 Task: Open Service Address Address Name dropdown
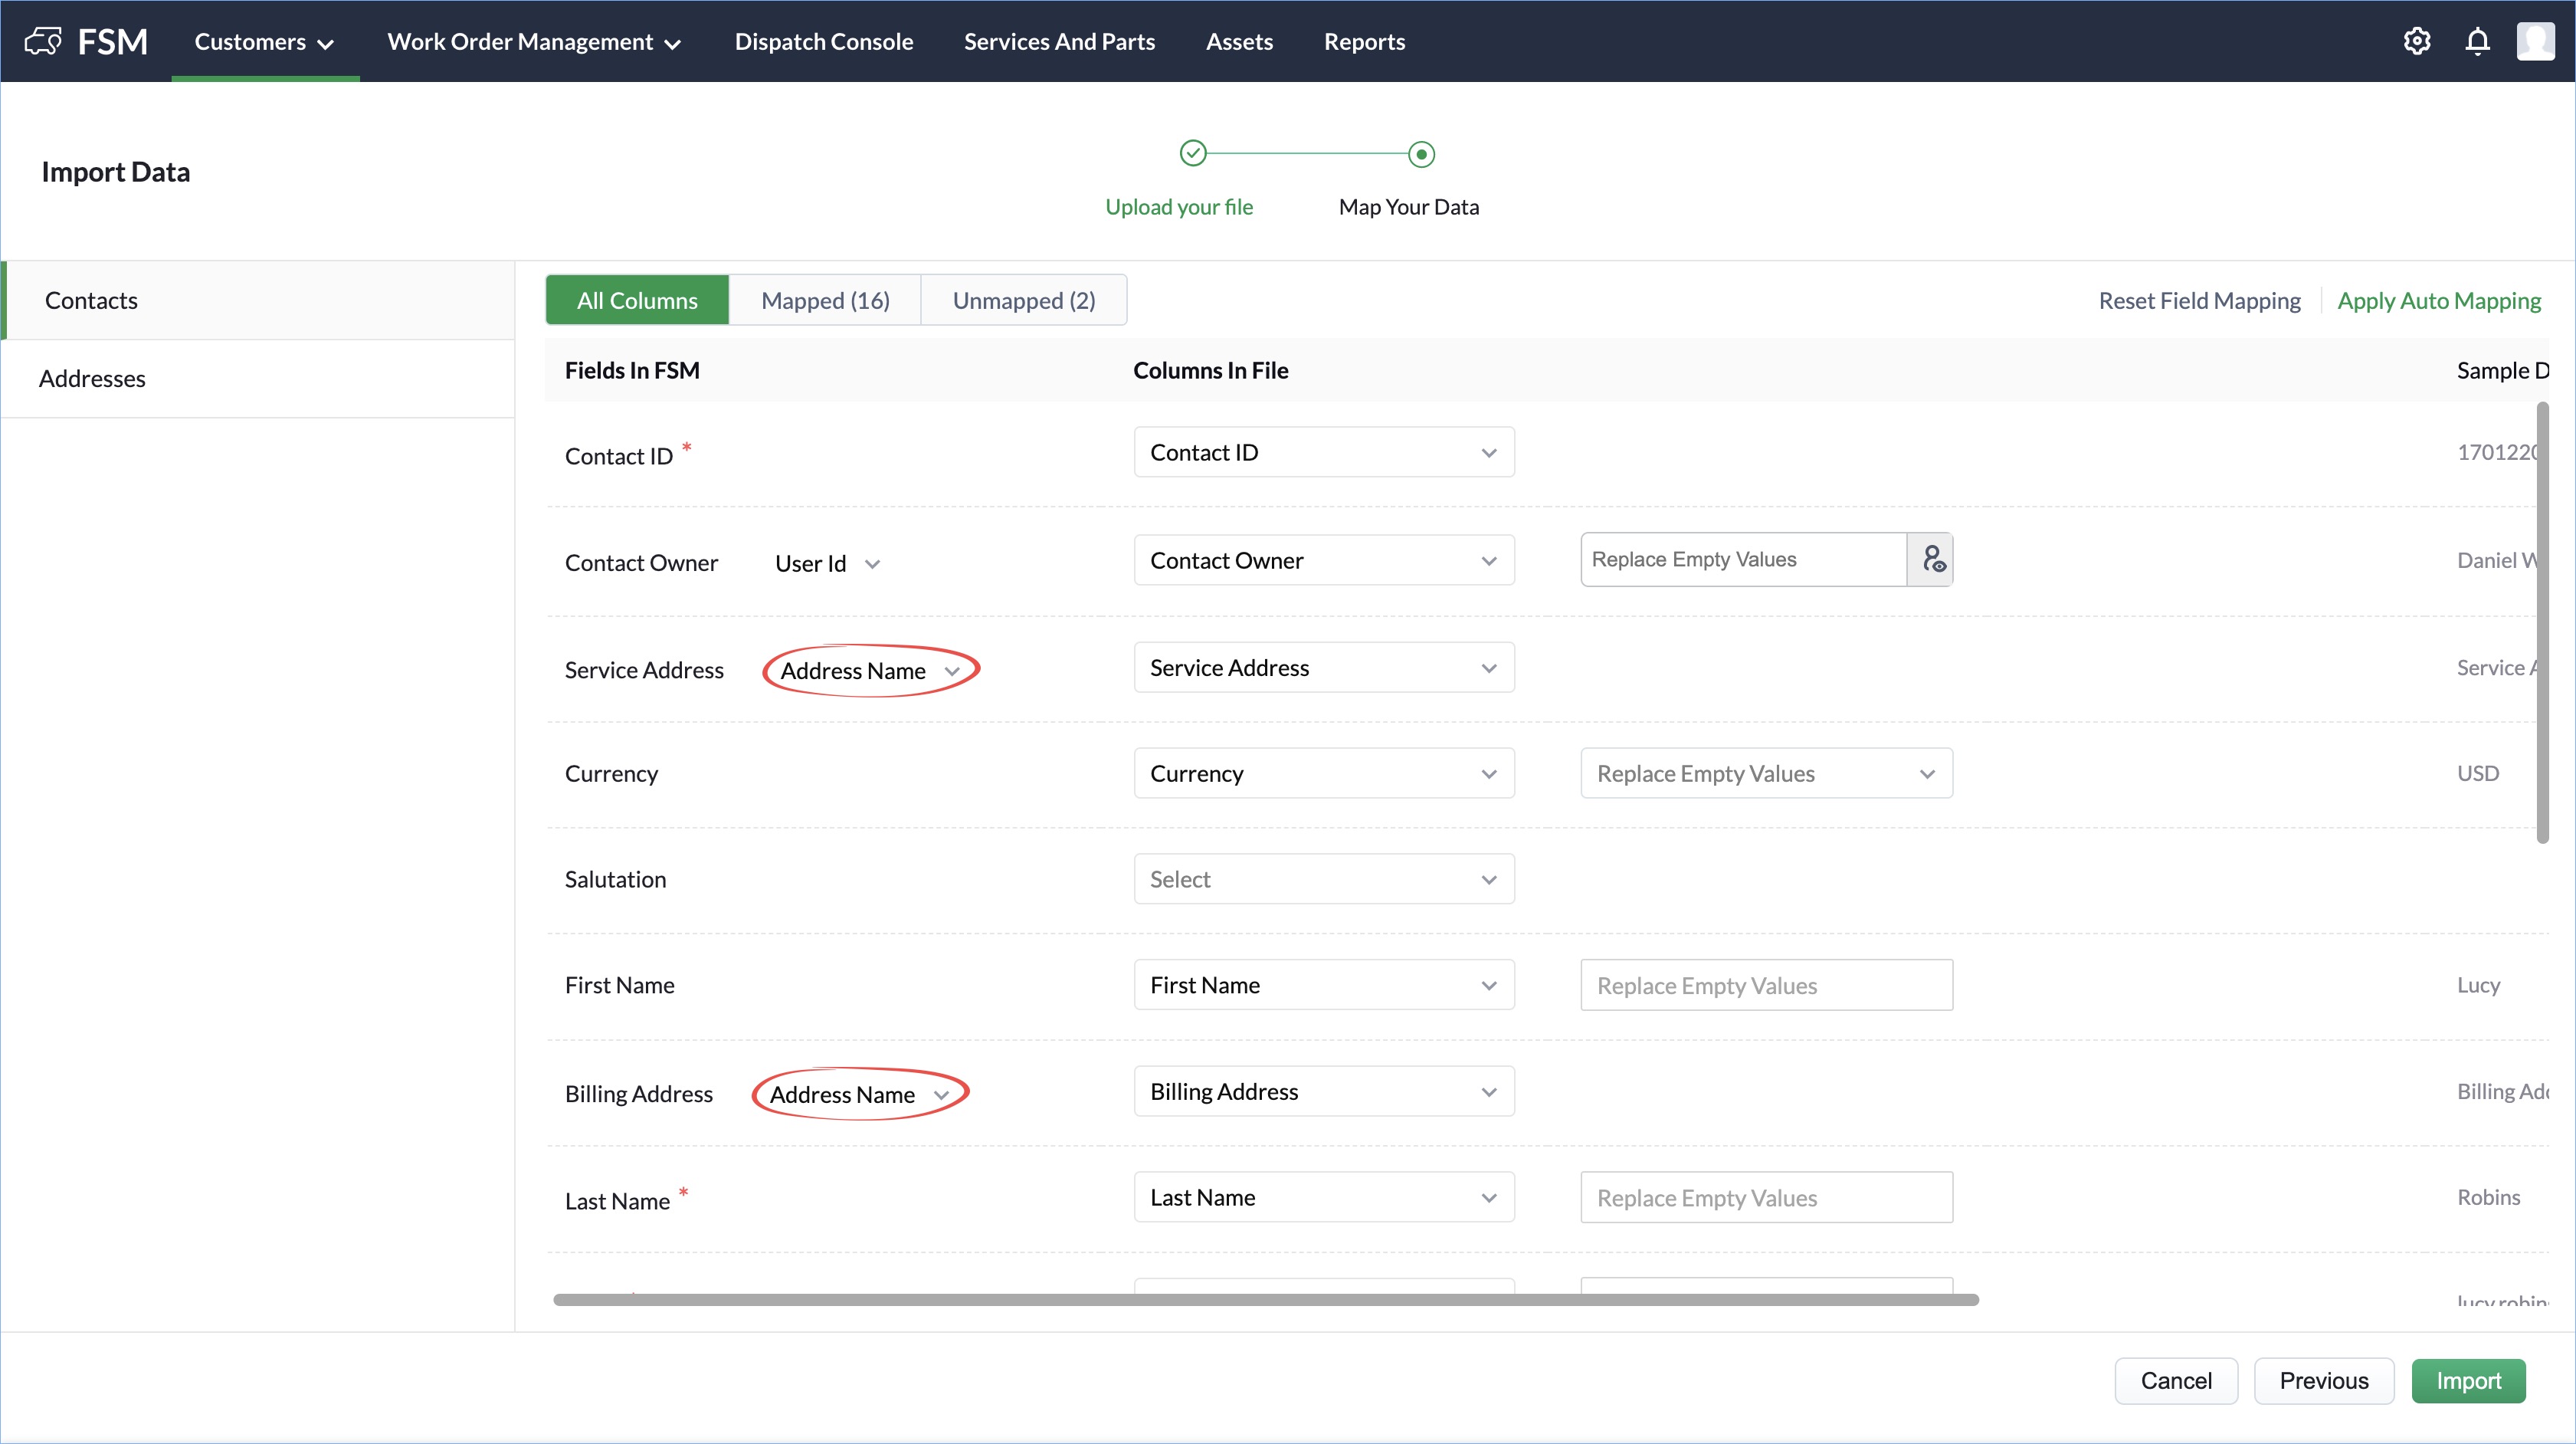(870, 671)
